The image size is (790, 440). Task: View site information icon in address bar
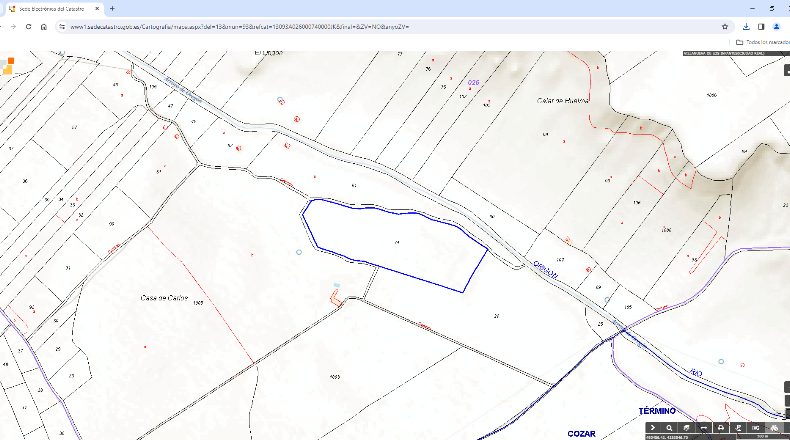point(62,27)
